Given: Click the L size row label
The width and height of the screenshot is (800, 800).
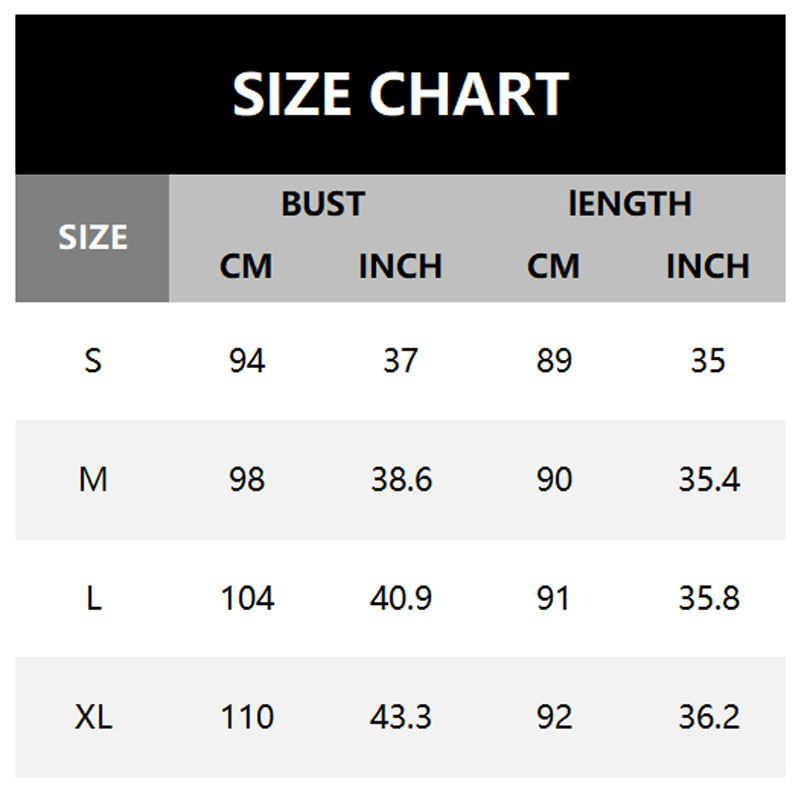Looking at the screenshot, I should [x=93, y=599].
